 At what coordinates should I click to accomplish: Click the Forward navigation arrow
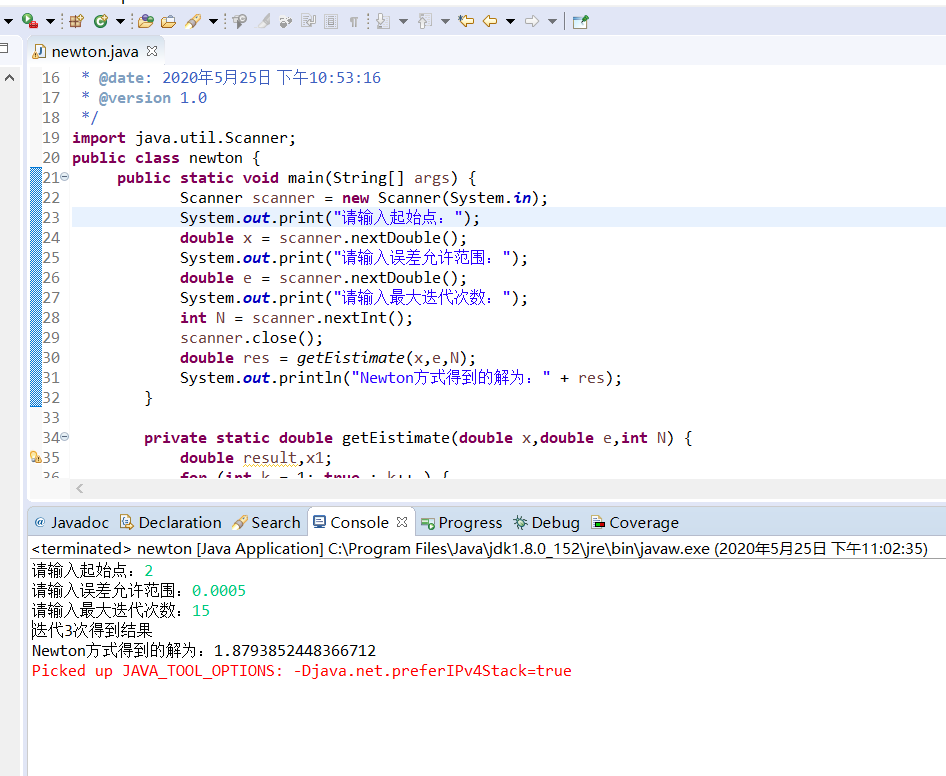tap(532, 22)
